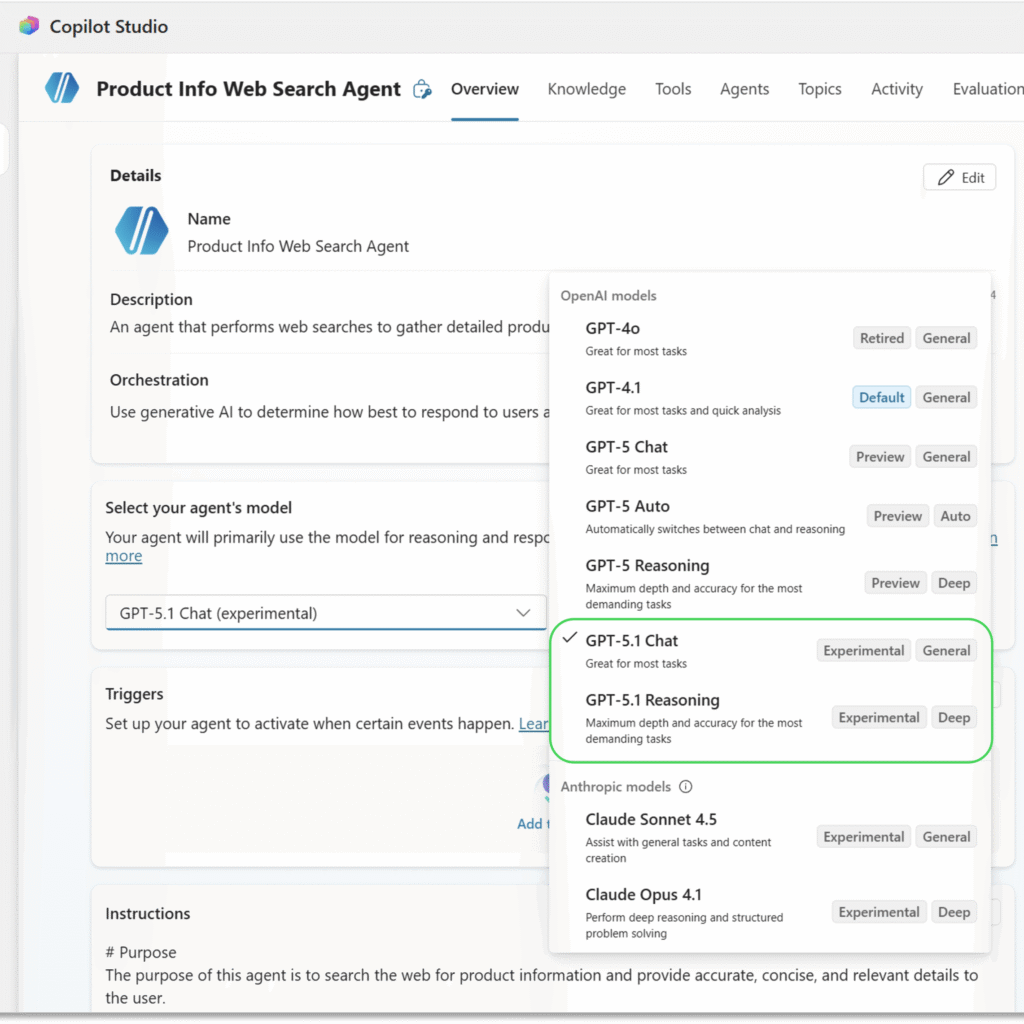Click the 'OpenAI models' group header
This screenshot has height=1024, width=1024.
pos(608,296)
